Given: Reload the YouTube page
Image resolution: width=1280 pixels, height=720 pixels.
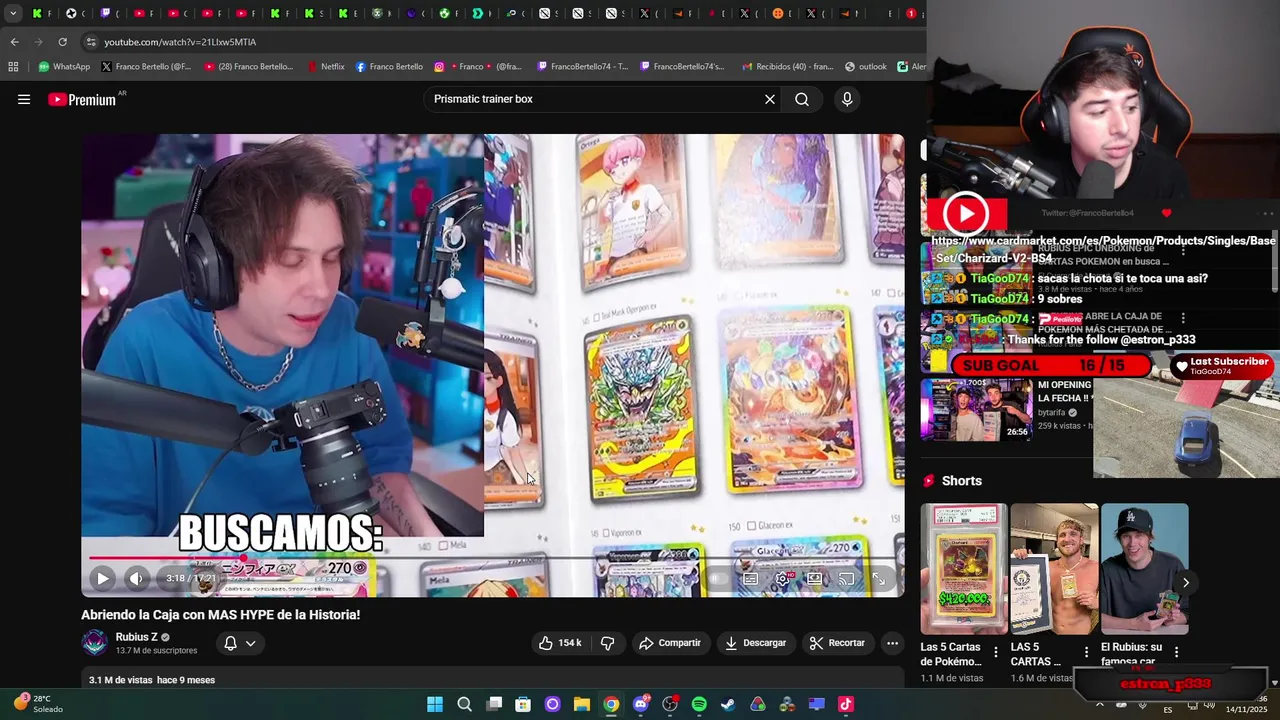Looking at the screenshot, I should click(x=62, y=42).
